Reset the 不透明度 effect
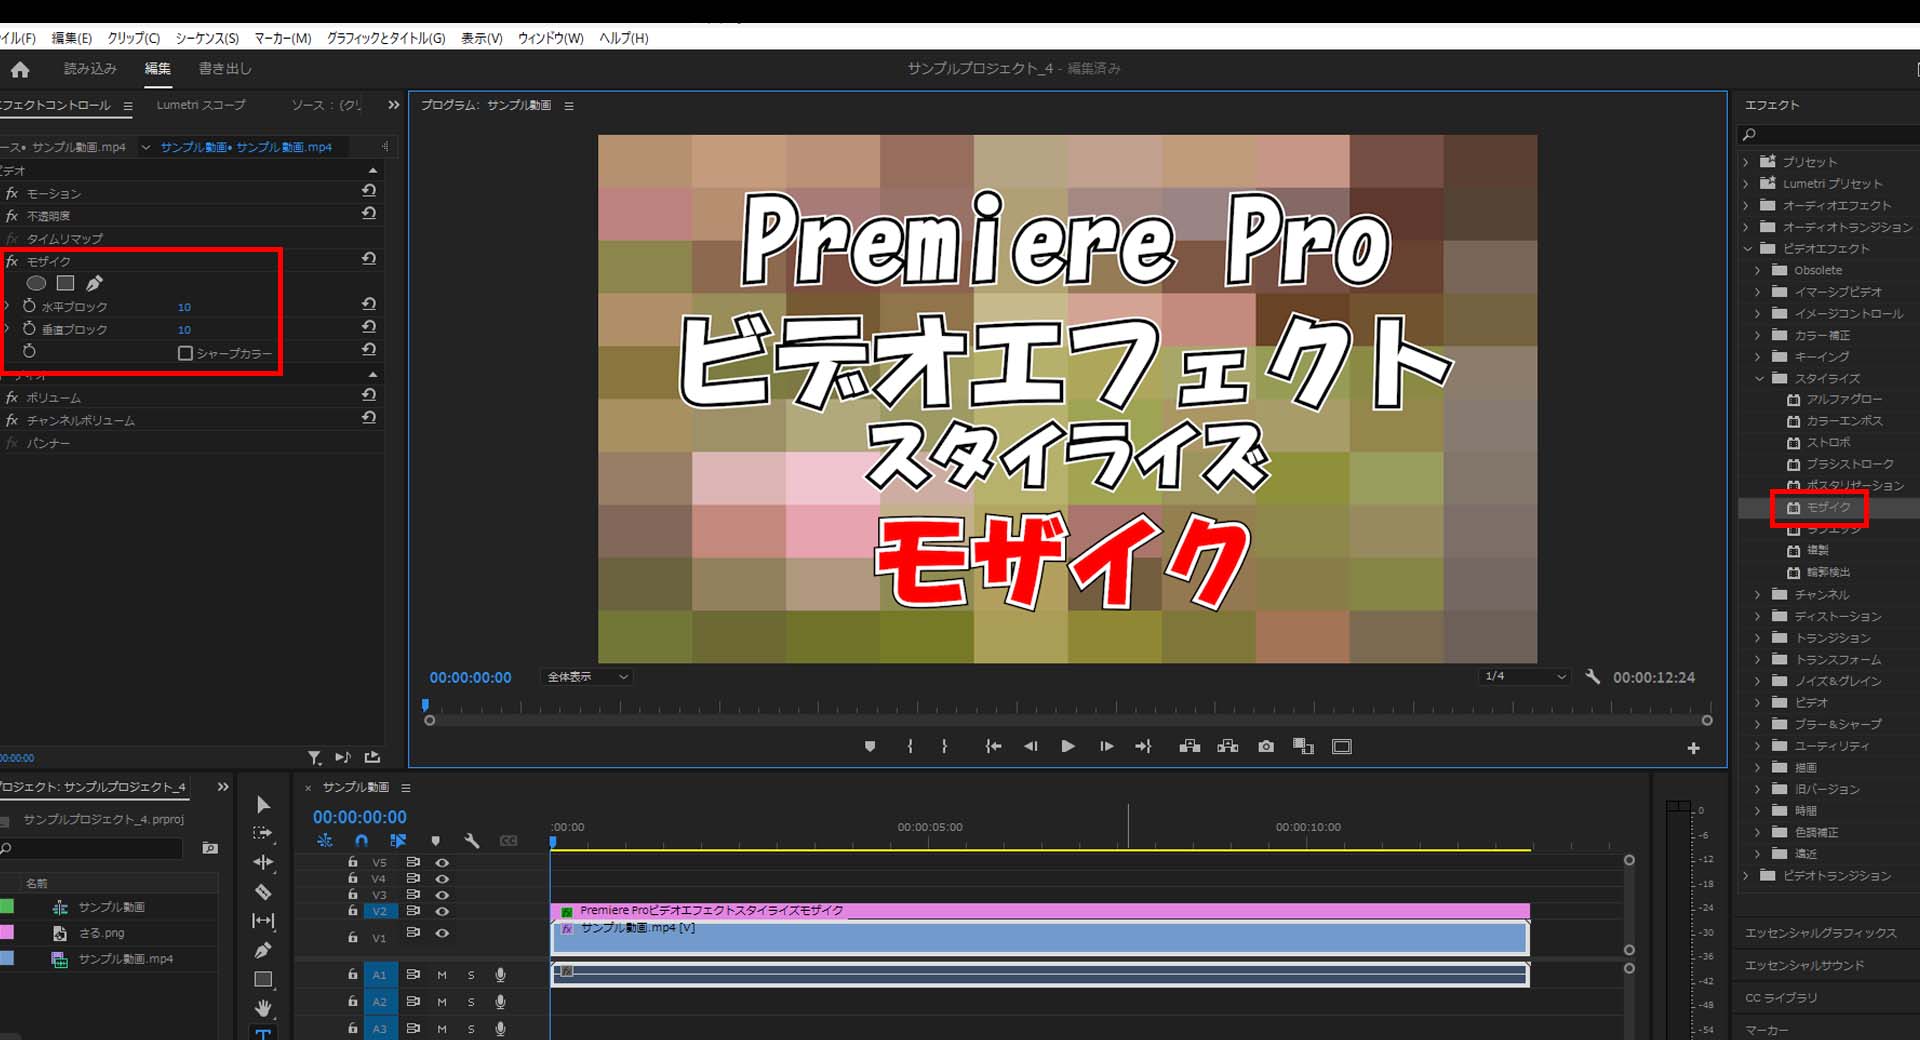Screen dimensions: 1920x1040 tap(369, 214)
